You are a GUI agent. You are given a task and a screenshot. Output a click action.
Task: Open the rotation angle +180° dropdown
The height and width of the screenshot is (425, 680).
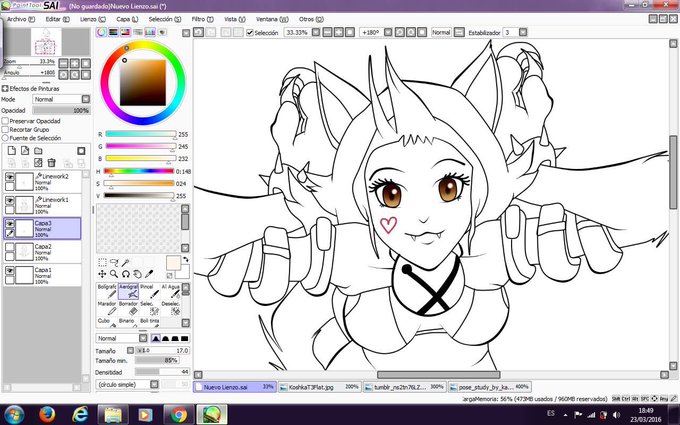pyautogui.click(x=388, y=32)
